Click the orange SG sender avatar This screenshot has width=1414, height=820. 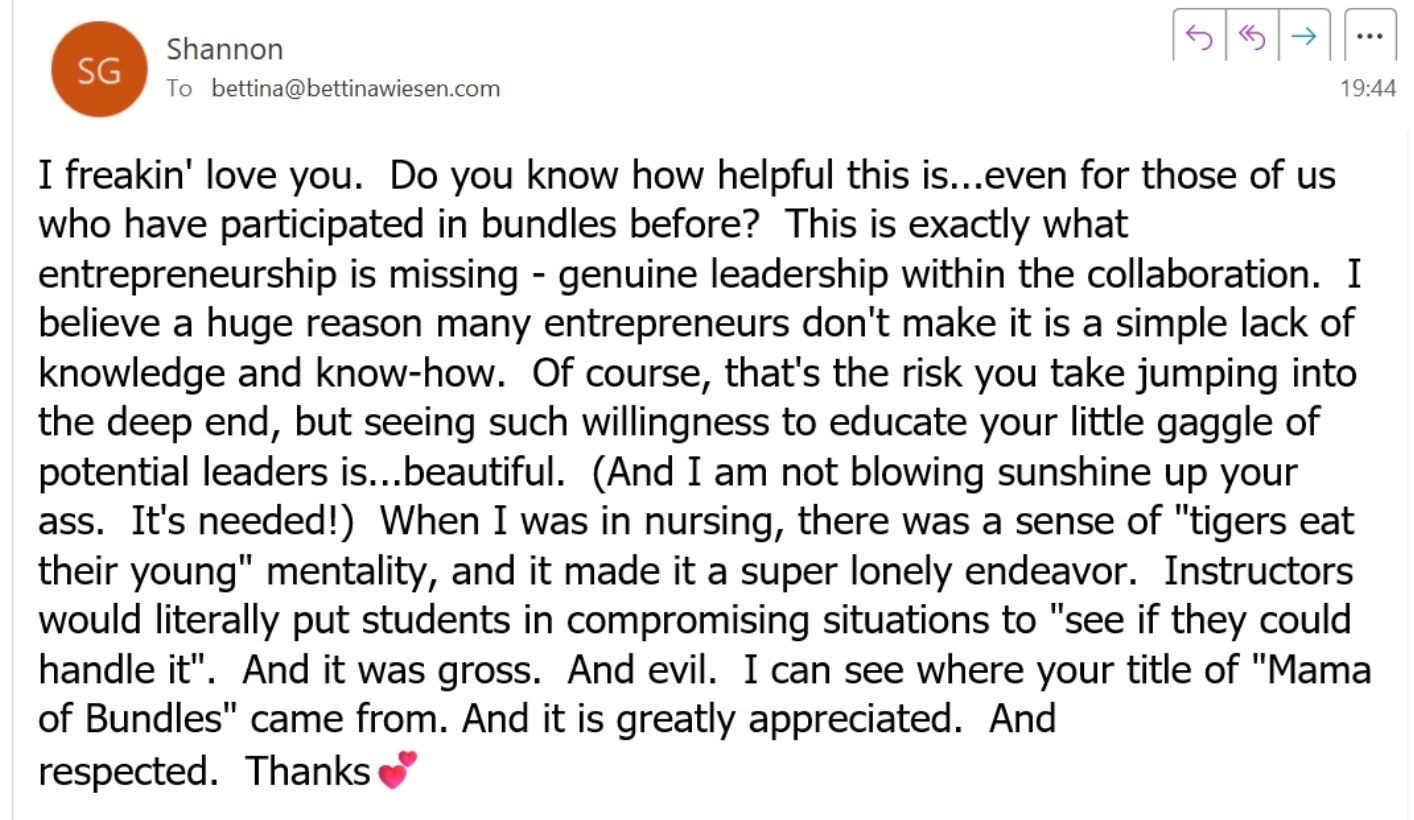pyautogui.click(x=99, y=69)
